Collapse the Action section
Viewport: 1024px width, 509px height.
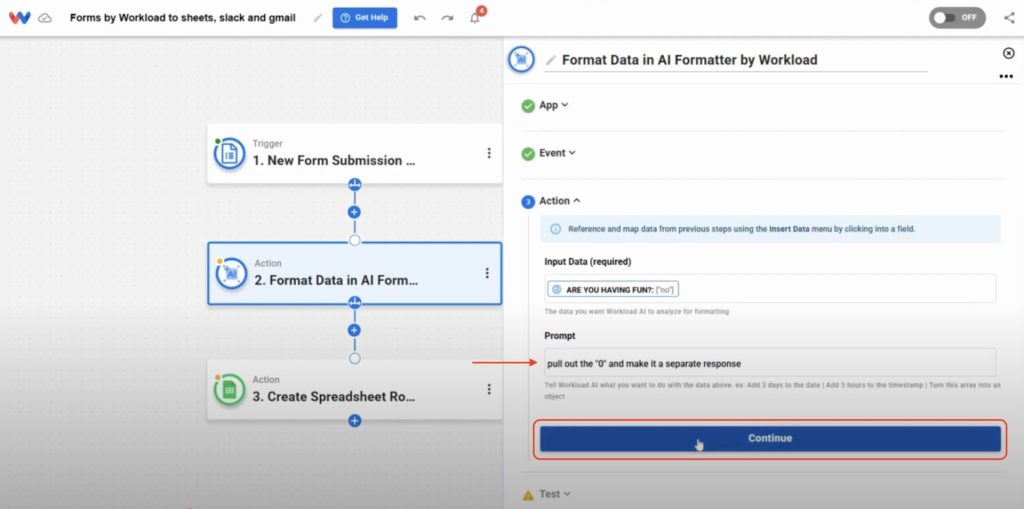[560, 201]
